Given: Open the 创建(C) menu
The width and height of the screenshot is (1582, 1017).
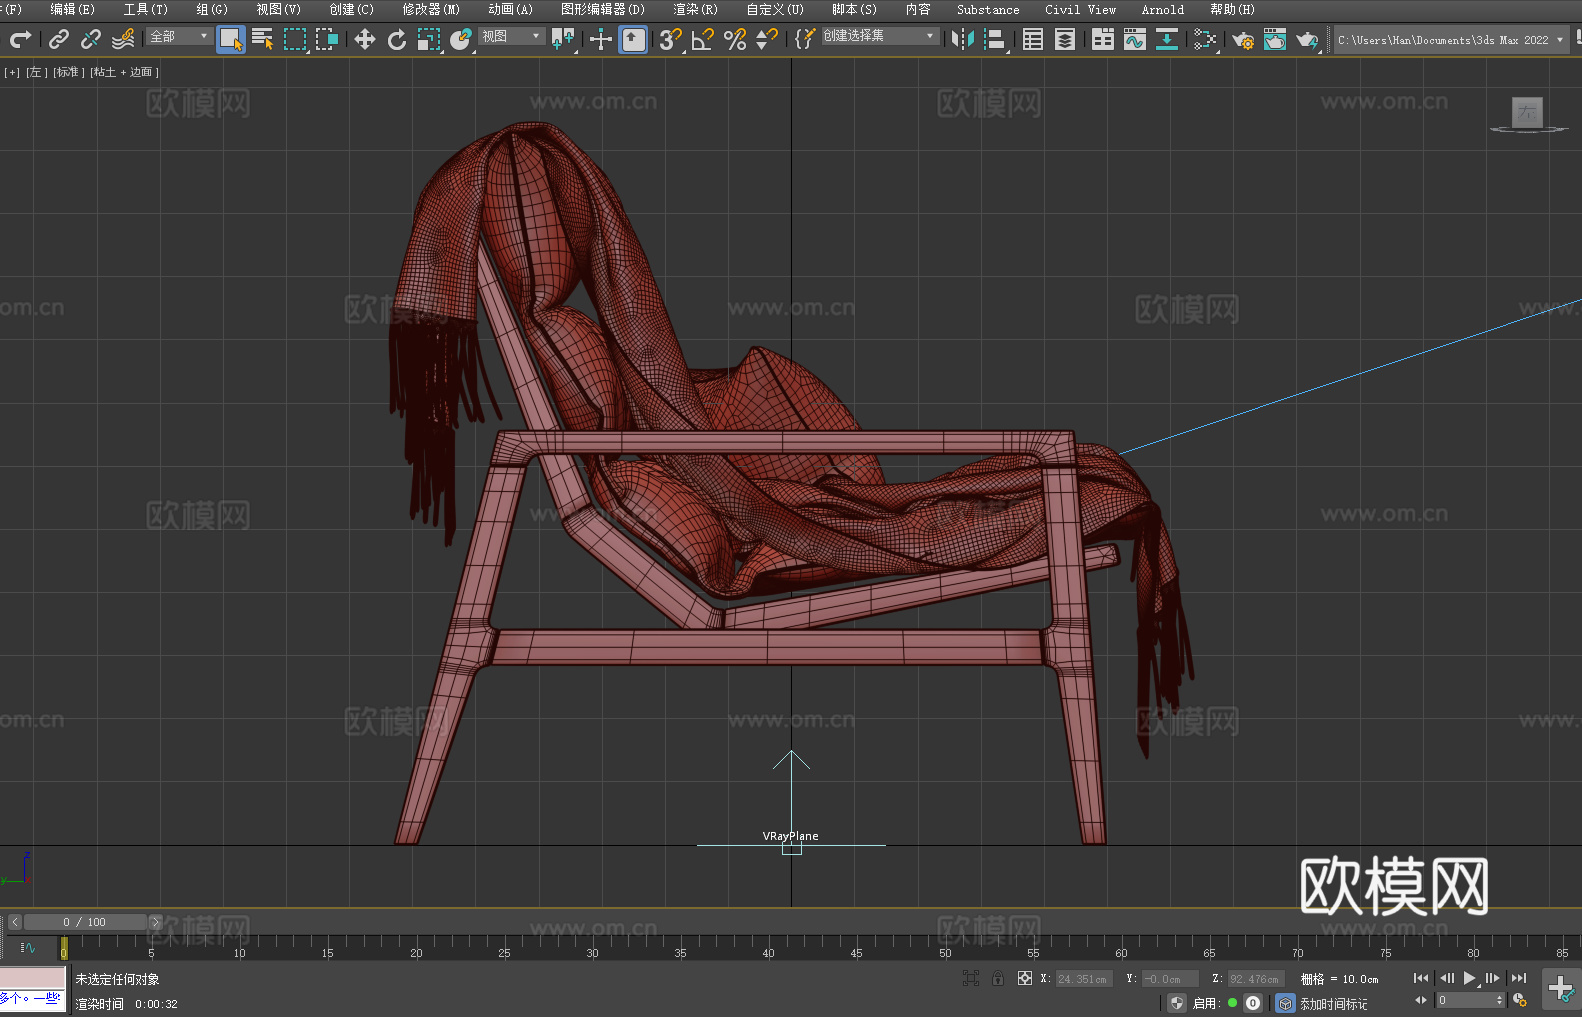Looking at the screenshot, I should (x=351, y=9).
